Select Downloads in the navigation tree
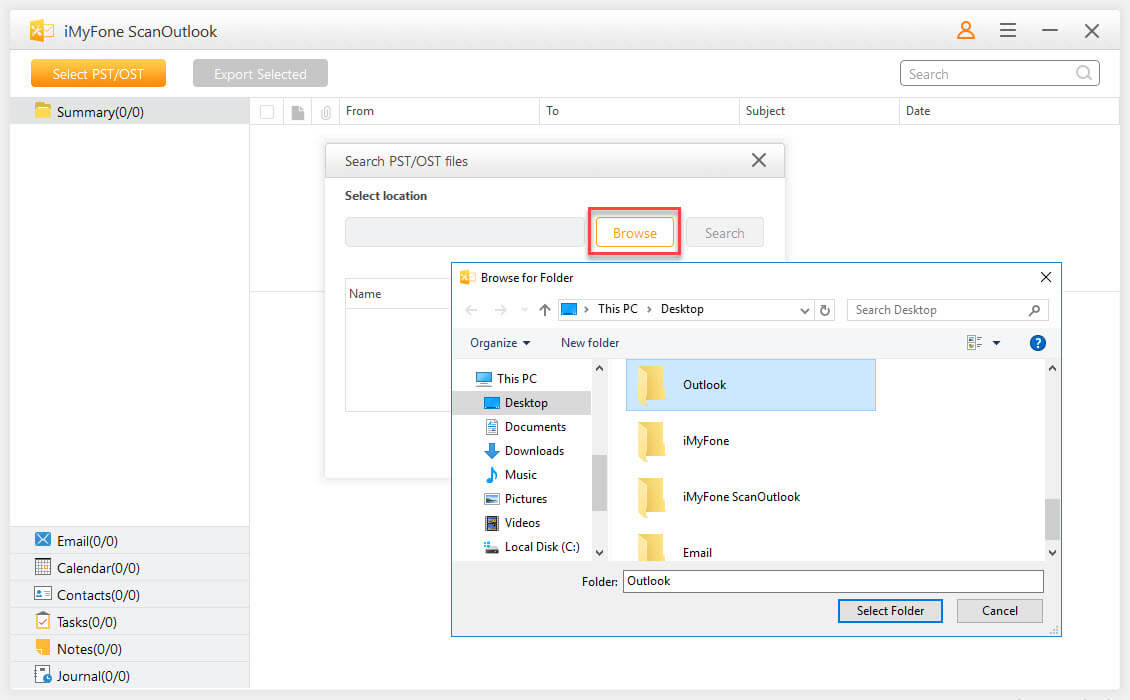Viewport: 1130px width, 700px height. coord(534,451)
